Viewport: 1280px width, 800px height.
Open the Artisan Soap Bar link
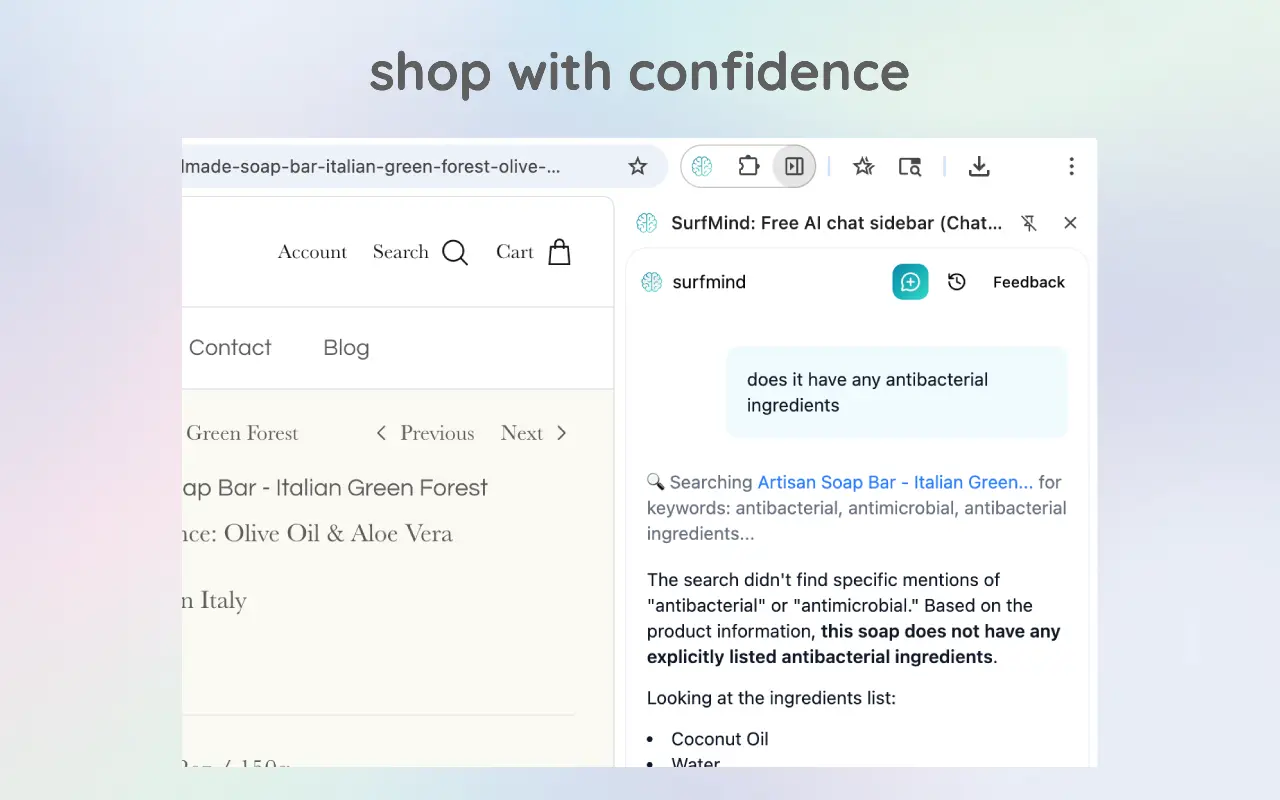(x=895, y=482)
